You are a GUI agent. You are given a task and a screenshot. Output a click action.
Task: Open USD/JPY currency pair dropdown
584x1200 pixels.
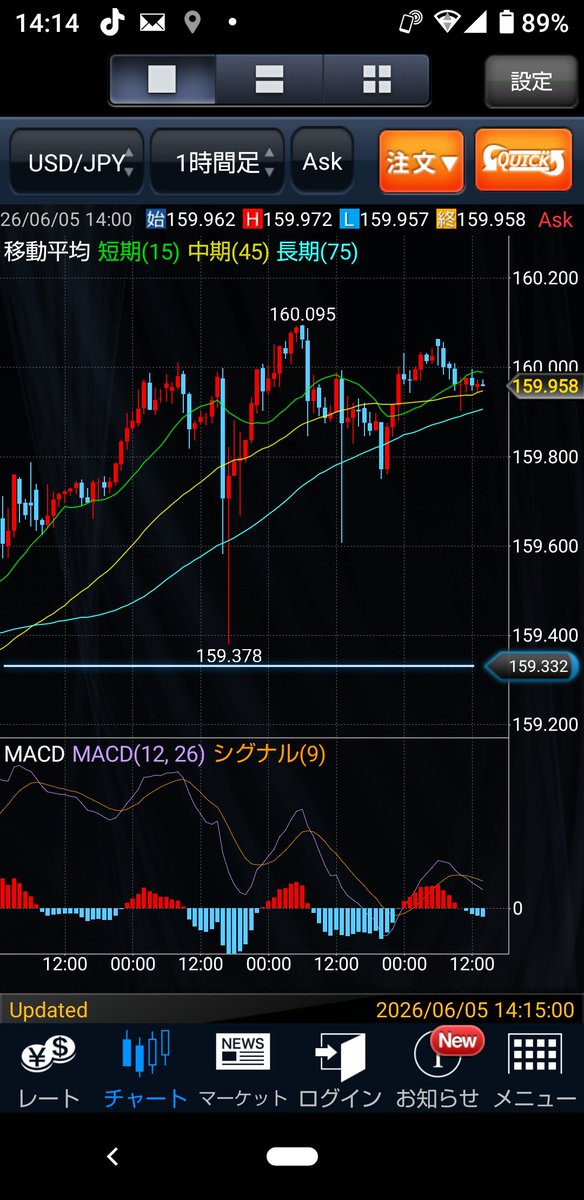point(77,162)
